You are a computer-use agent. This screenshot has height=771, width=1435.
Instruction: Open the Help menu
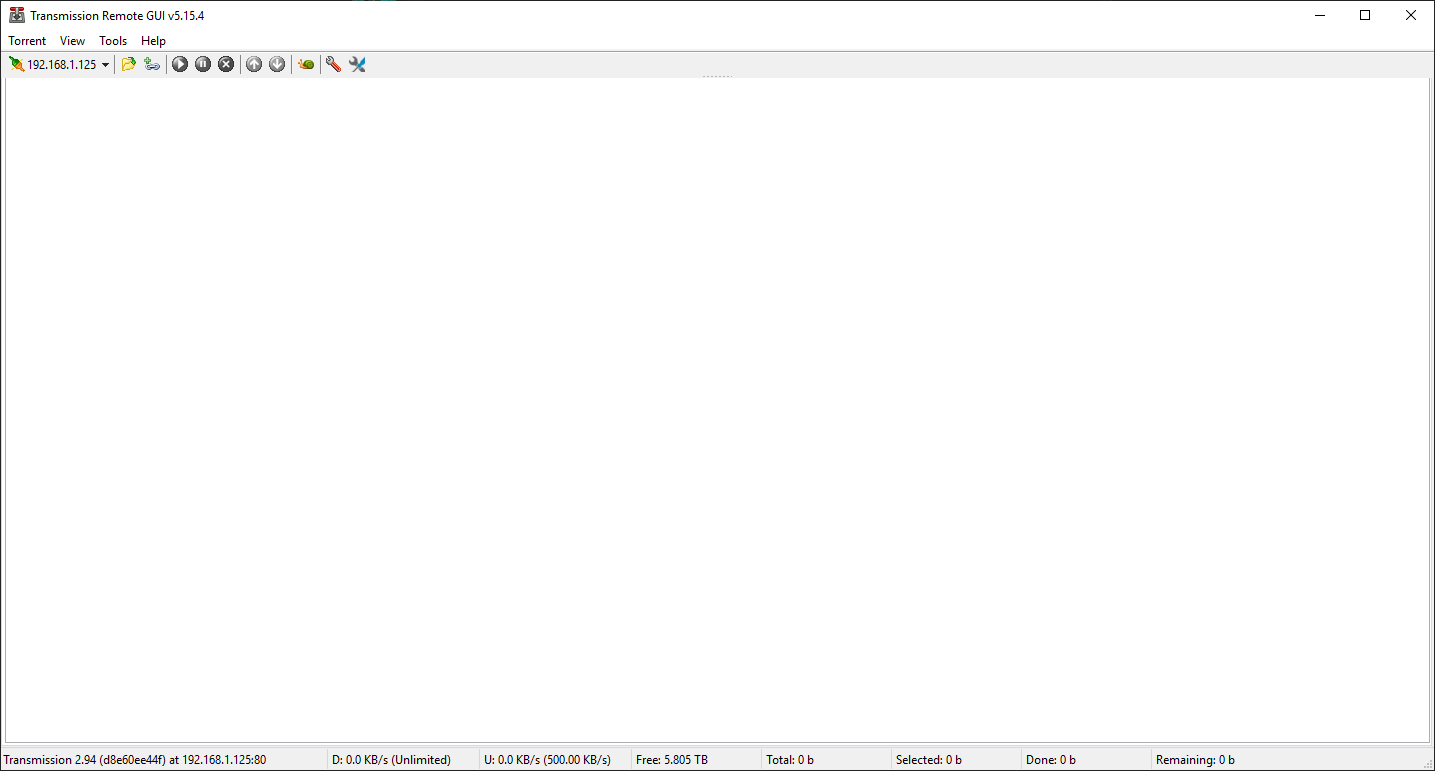(153, 40)
